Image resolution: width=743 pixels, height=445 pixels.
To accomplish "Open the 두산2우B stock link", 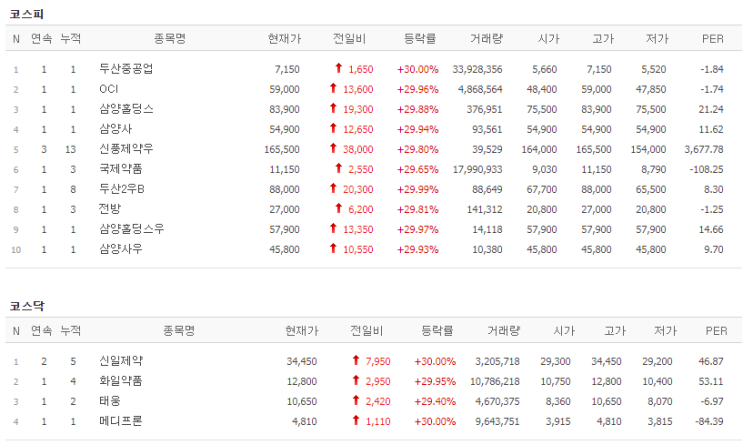I will coord(122,189).
